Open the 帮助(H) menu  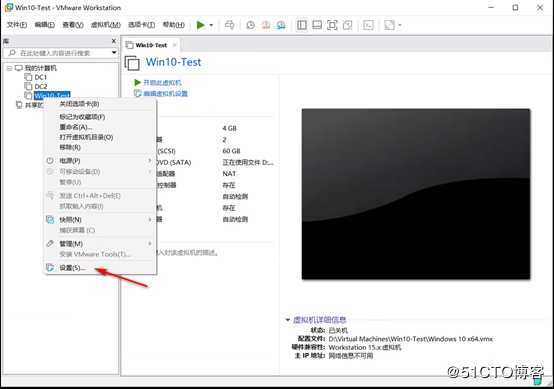click(173, 25)
